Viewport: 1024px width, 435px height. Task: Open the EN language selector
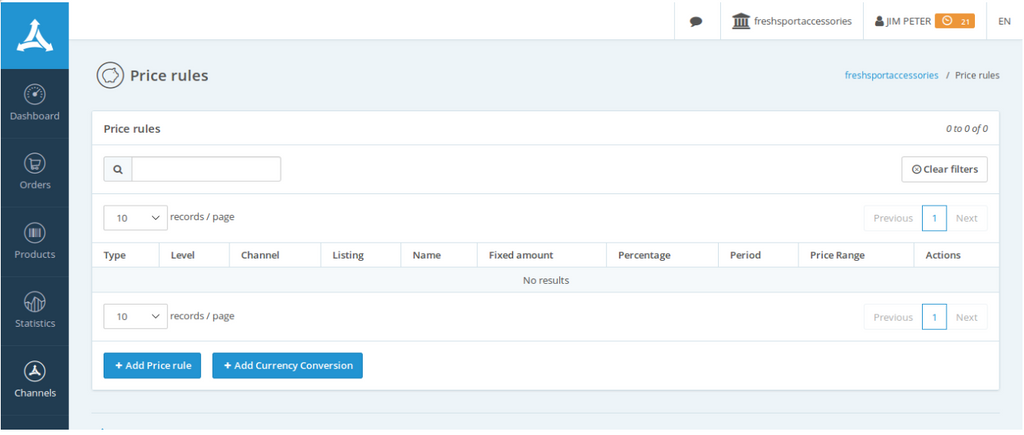[x=1004, y=21]
